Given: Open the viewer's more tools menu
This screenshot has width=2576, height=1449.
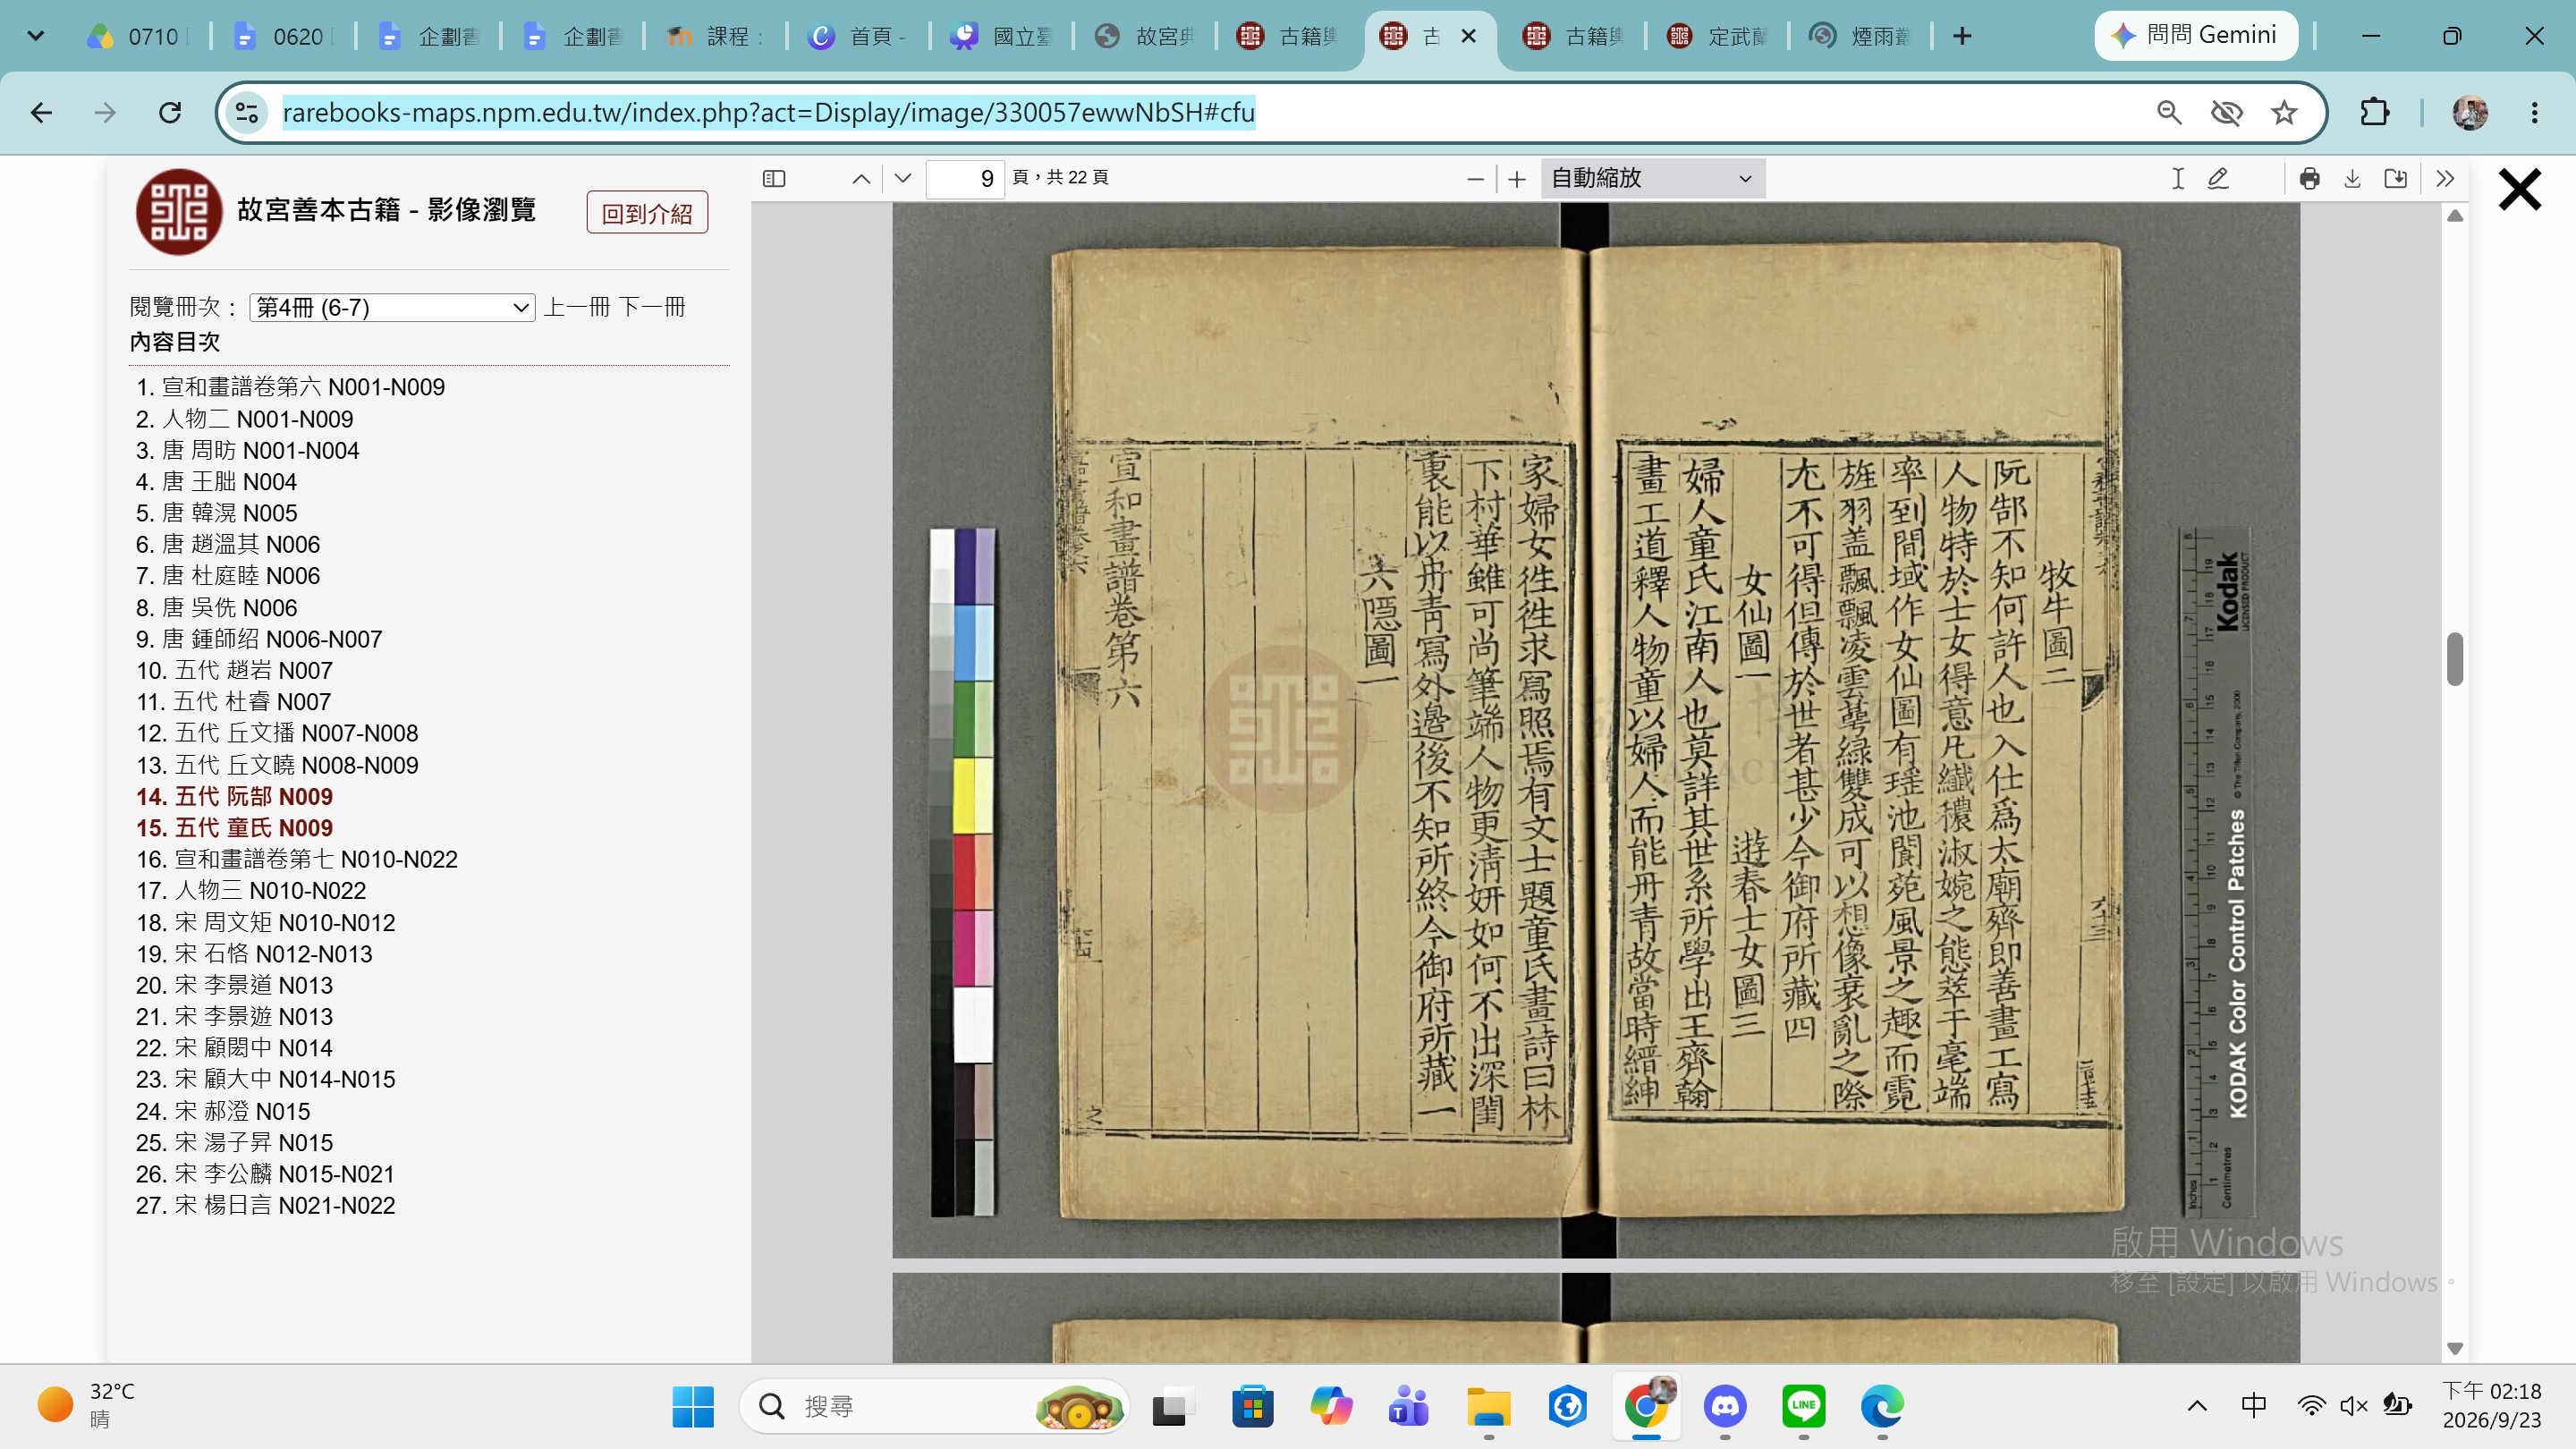Looking at the screenshot, I should (x=2445, y=178).
